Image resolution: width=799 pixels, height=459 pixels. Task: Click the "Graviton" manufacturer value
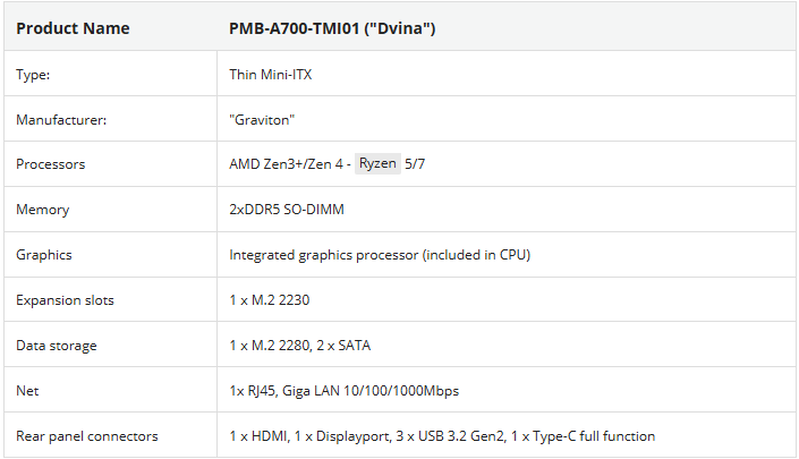click(261, 119)
